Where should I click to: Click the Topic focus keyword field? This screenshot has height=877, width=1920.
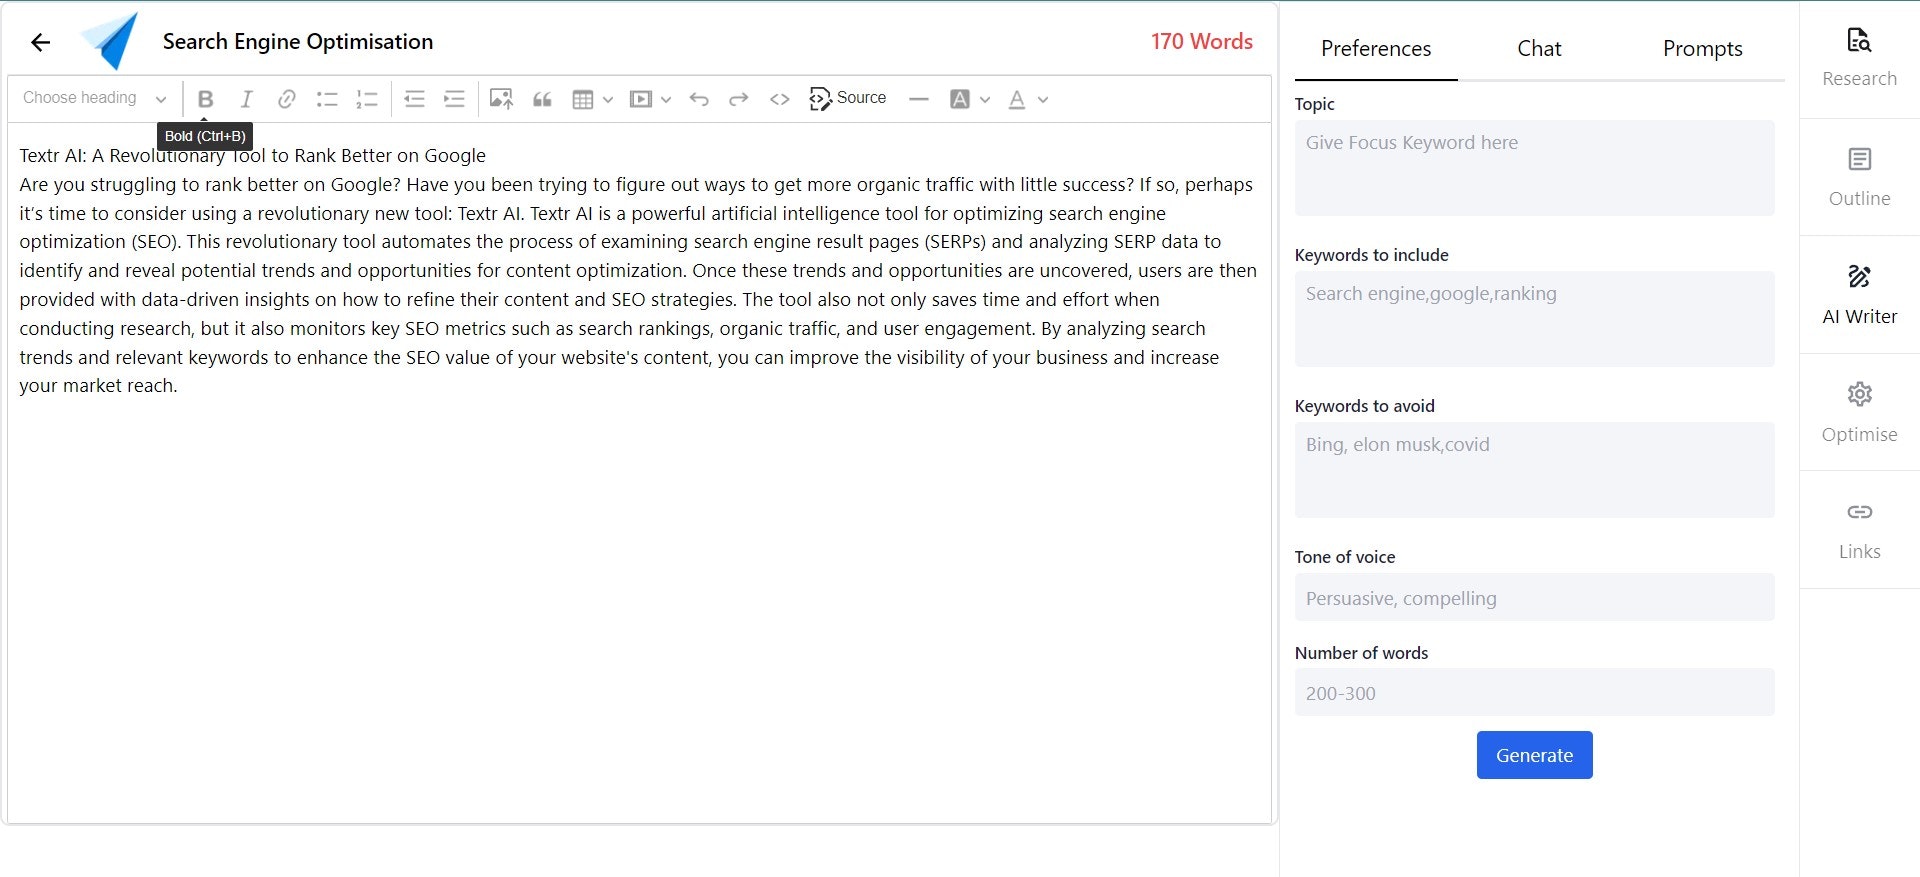tap(1534, 168)
